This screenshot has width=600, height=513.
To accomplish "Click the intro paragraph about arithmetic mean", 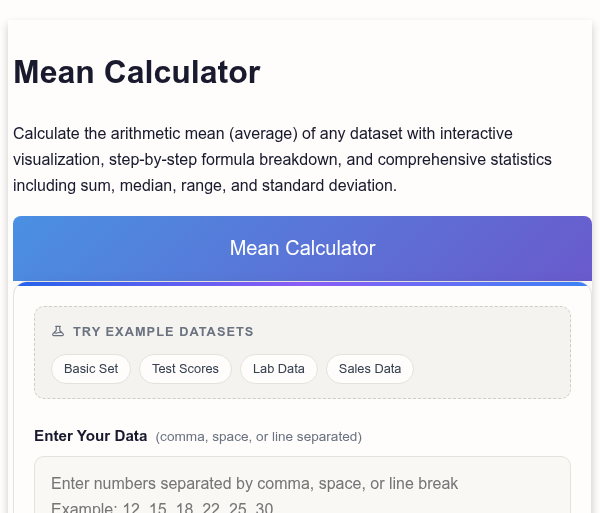I will (x=282, y=160).
